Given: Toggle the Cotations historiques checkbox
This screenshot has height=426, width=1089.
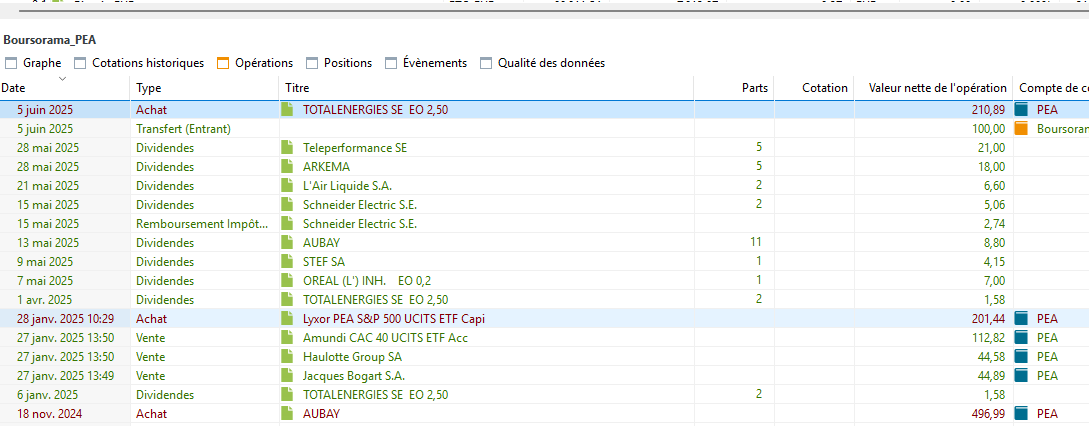Looking at the screenshot, I should coord(80,63).
